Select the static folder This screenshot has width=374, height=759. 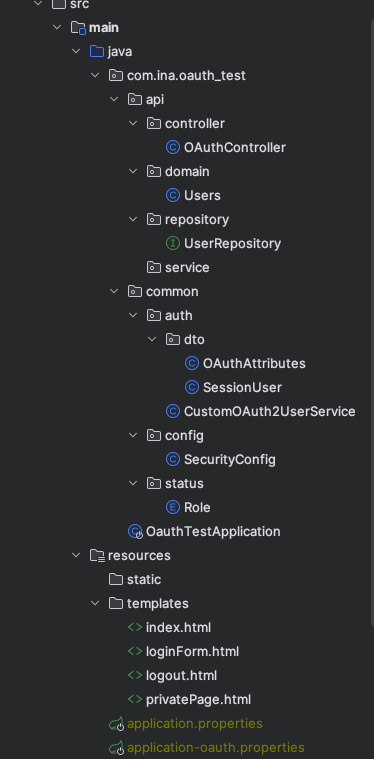coord(144,579)
